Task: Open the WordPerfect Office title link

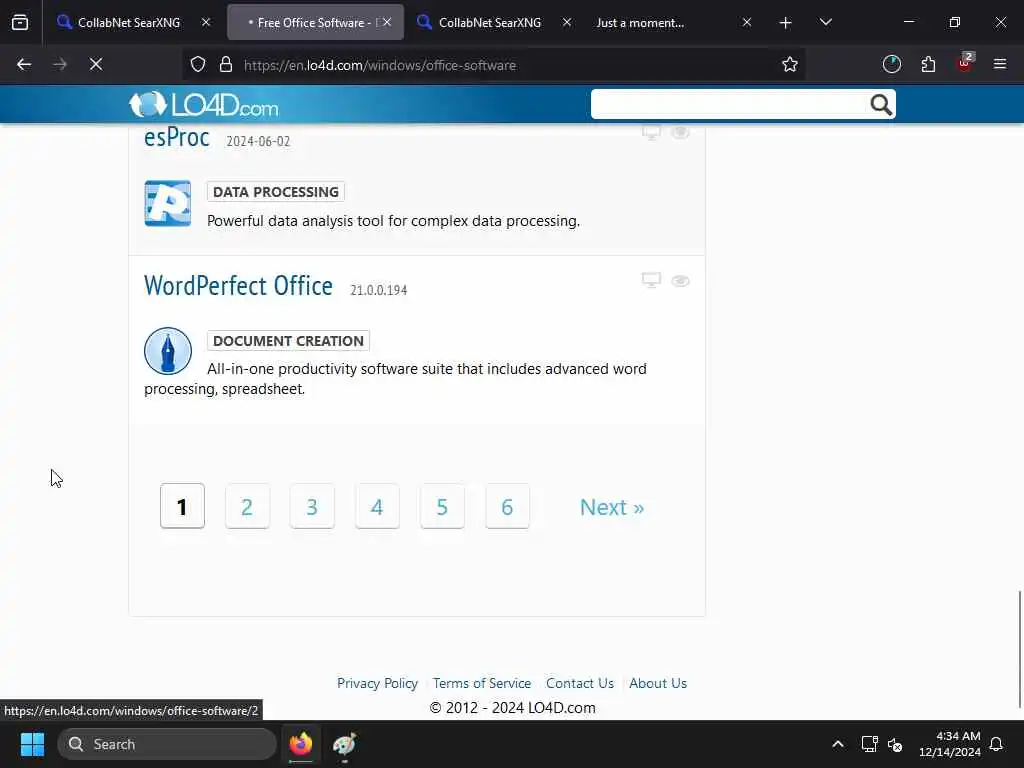Action: 238,286
